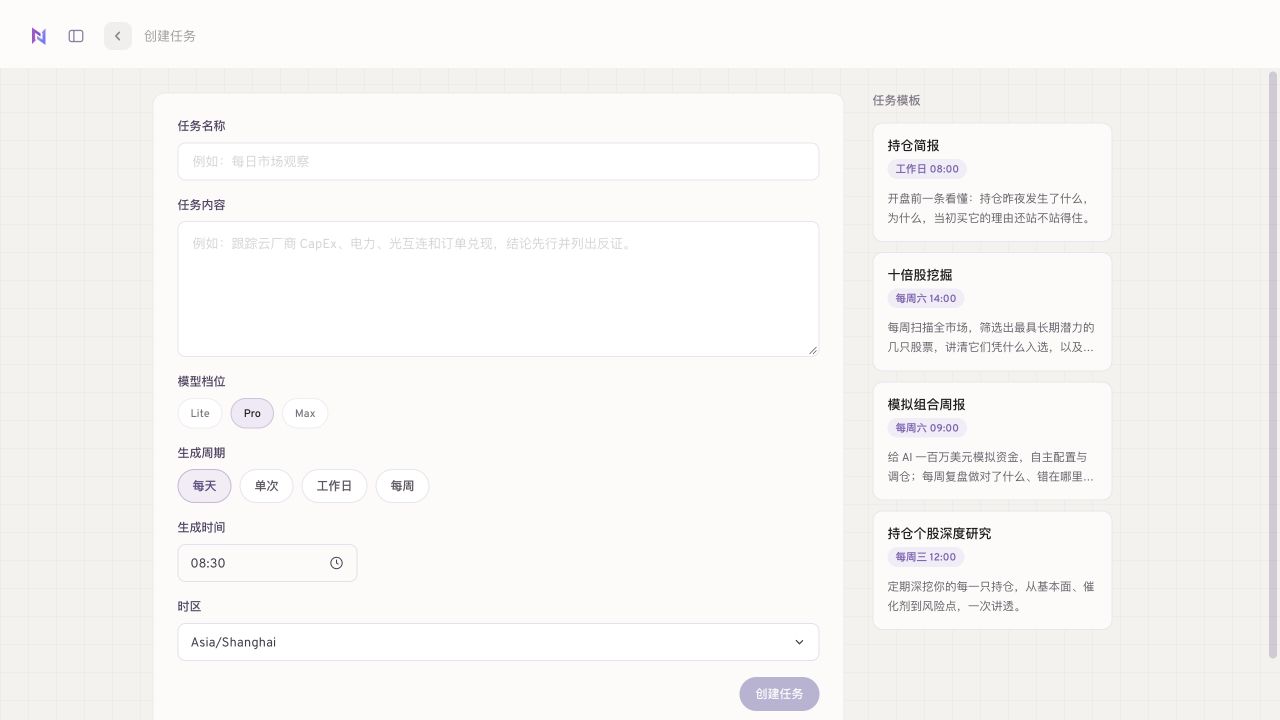Select the 模拟组合周报 template card
Viewport: 1280px width, 720px height.
(x=992, y=441)
